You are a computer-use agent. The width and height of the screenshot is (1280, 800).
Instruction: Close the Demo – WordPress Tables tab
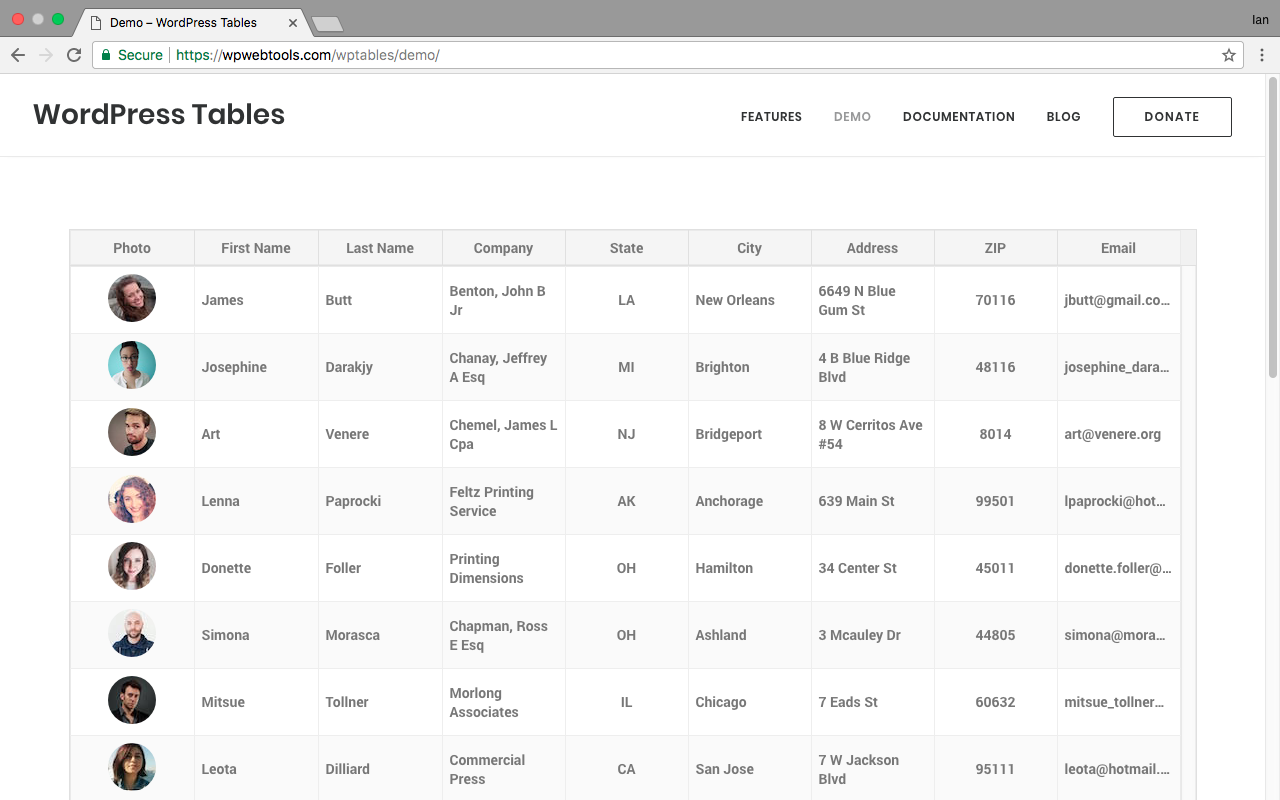click(x=294, y=22)
